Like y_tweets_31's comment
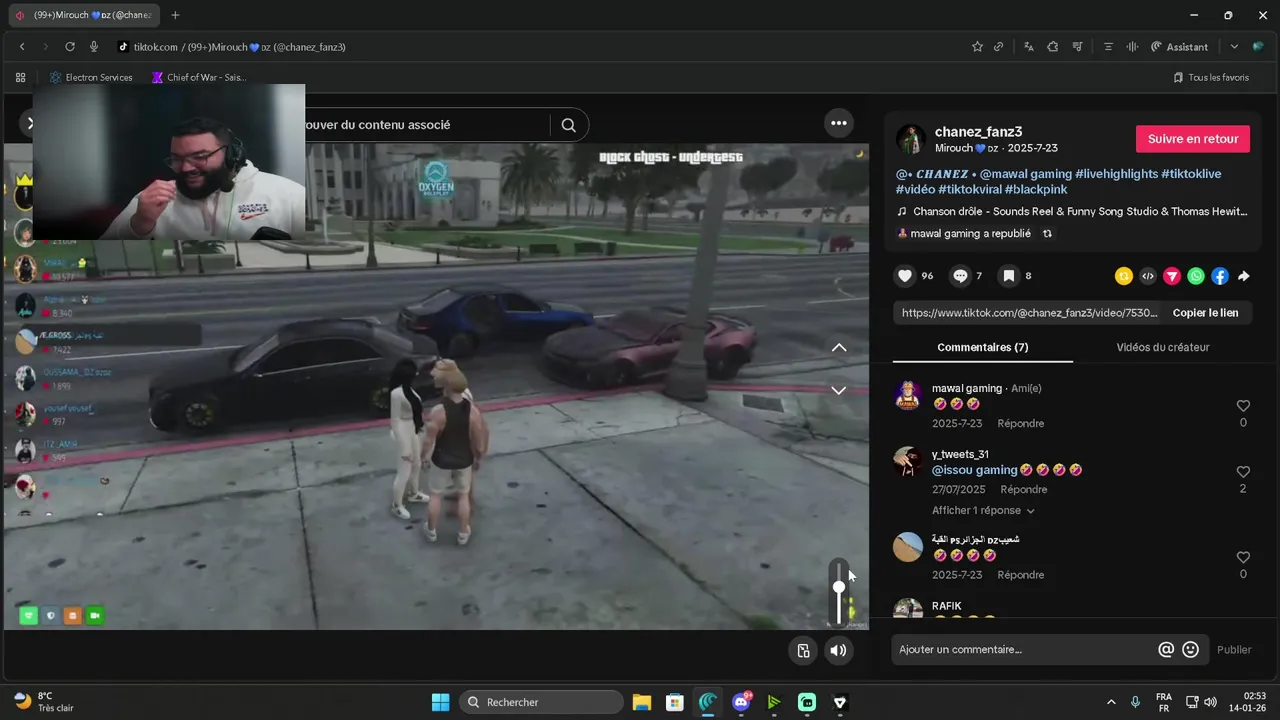The width and height of the screenshot is (1280, 720). pos(1243,472)
